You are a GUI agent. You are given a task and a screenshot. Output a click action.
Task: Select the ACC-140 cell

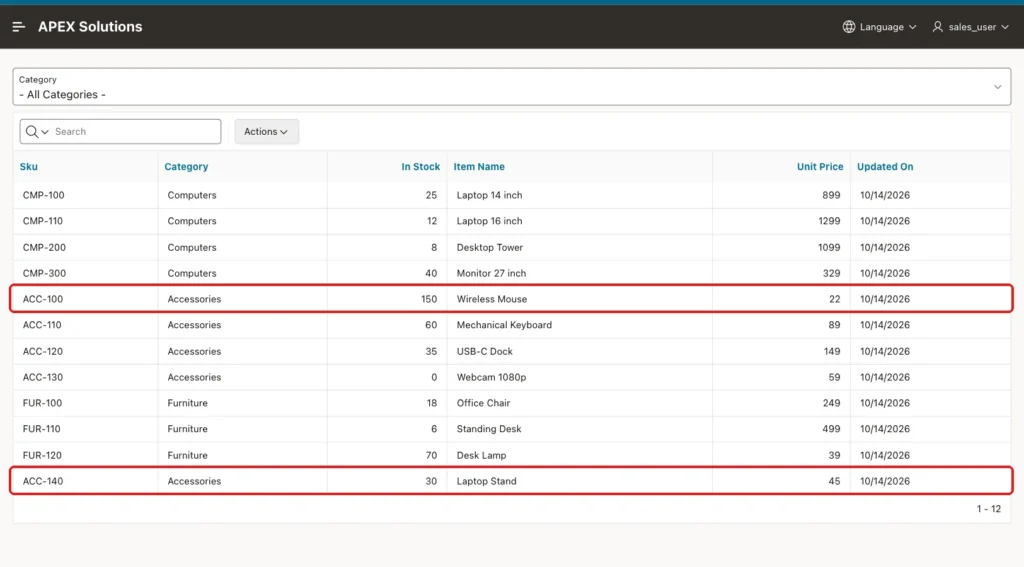click(86, 481)
